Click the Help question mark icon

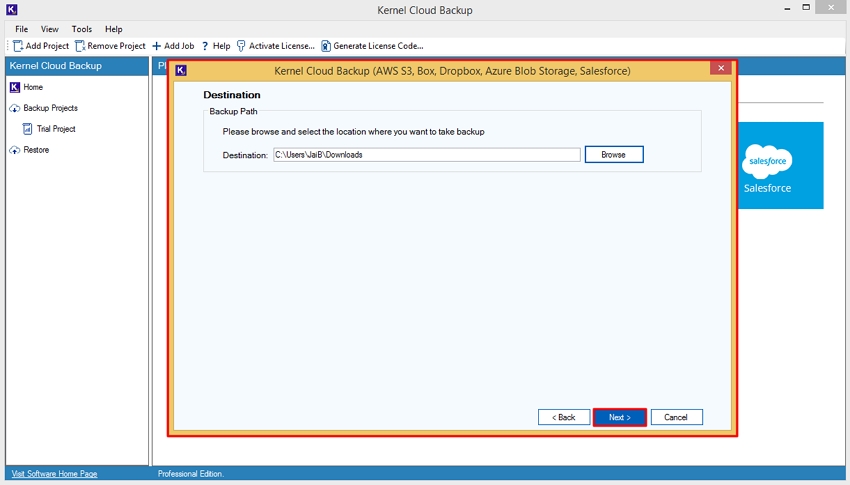(x=205, y=46)
